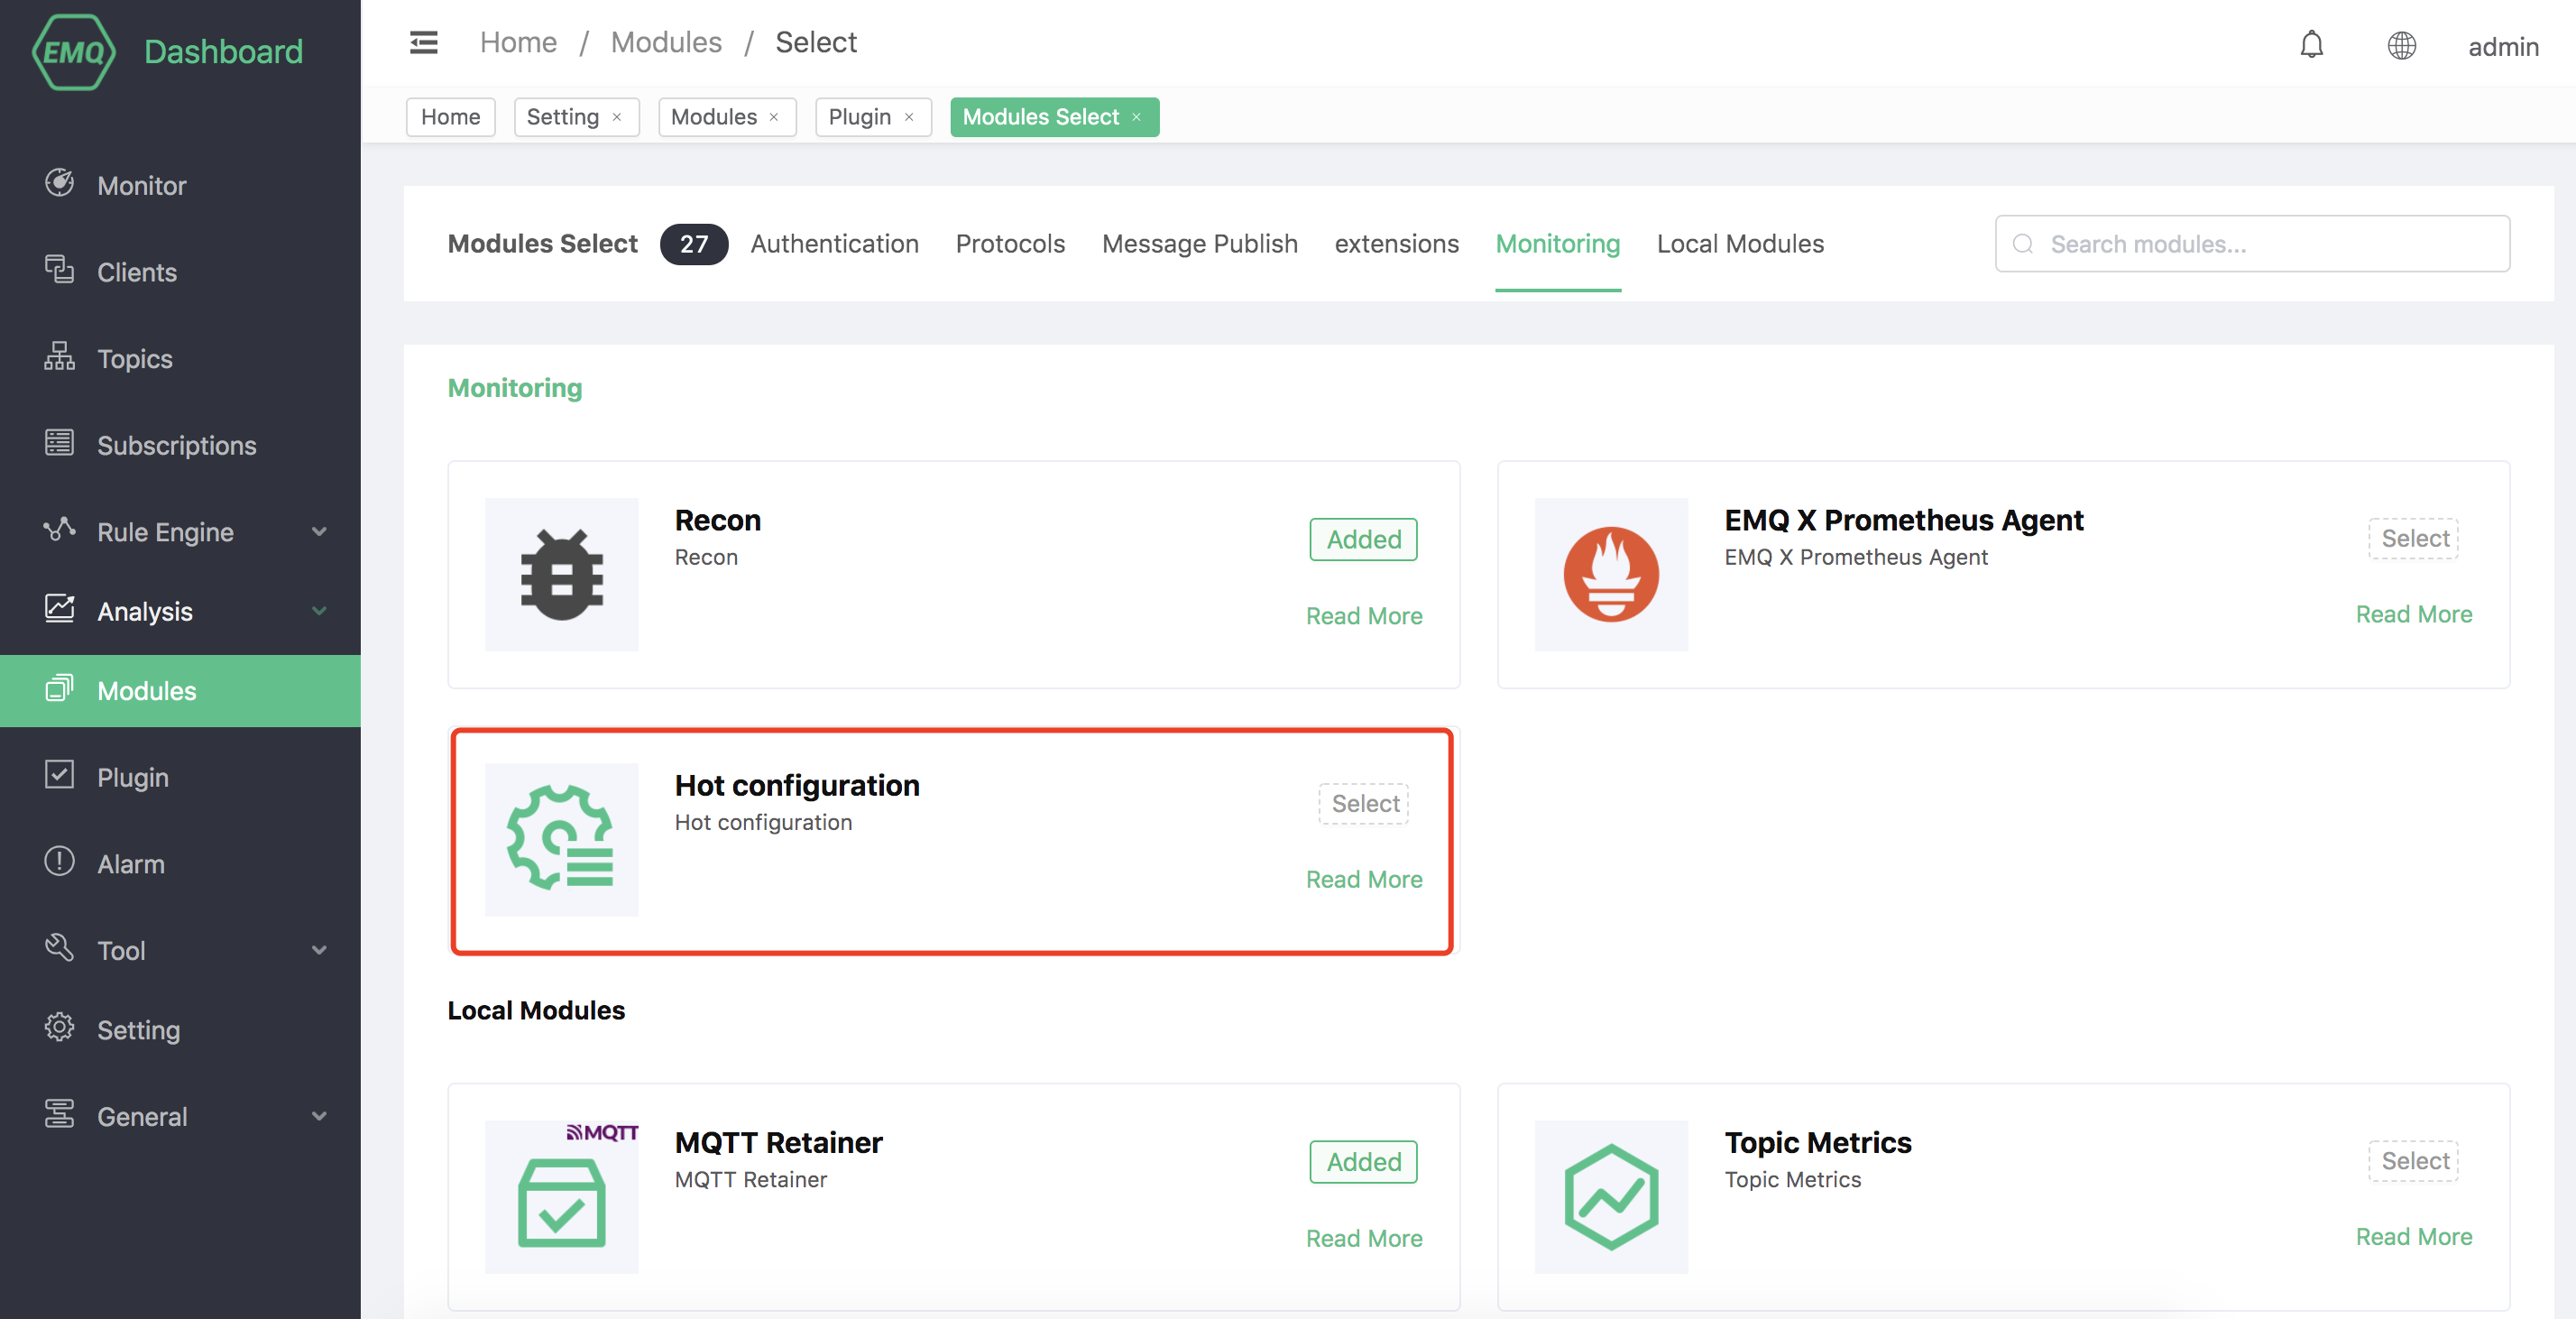Click the 27 modules count badge
This screenshot has width=2576, height=1319.
tap(694, 244)
